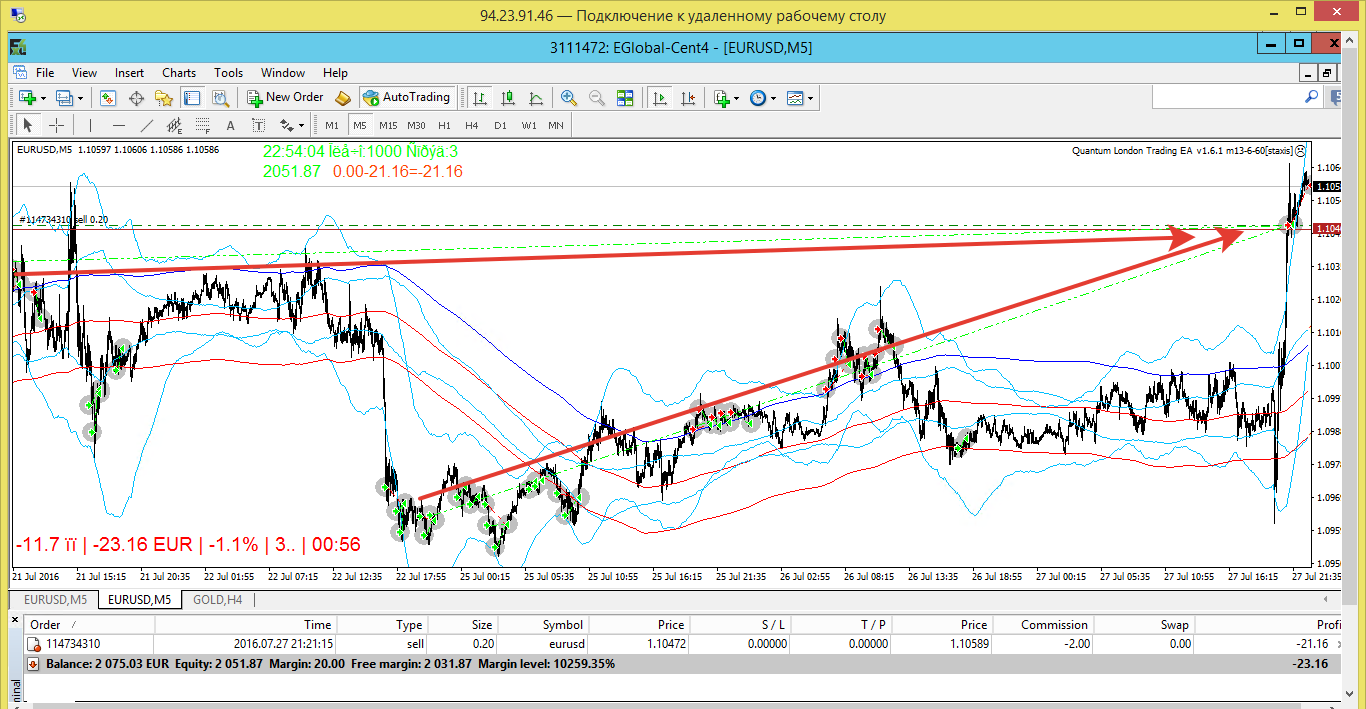
Task: Zoom out of the chart
Action: (x=597, y=98)
